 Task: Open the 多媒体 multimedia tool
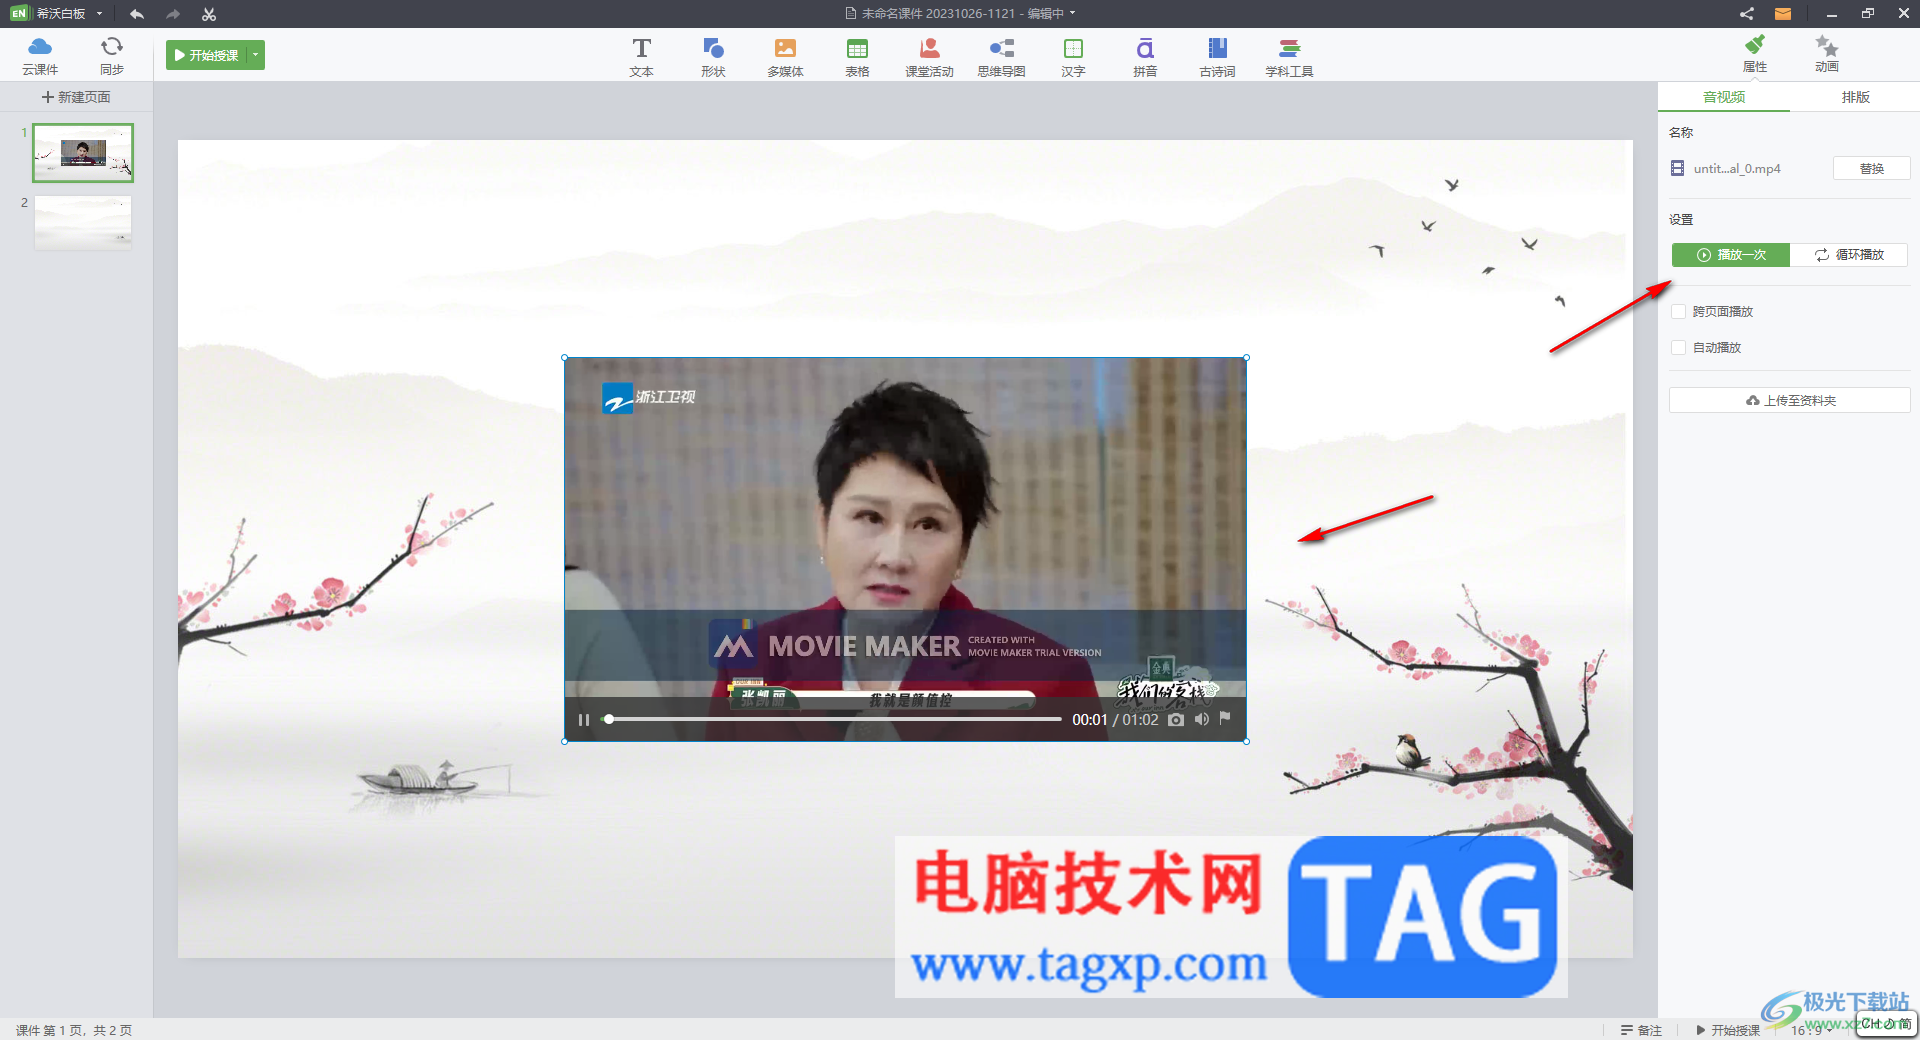click(785, 57)
